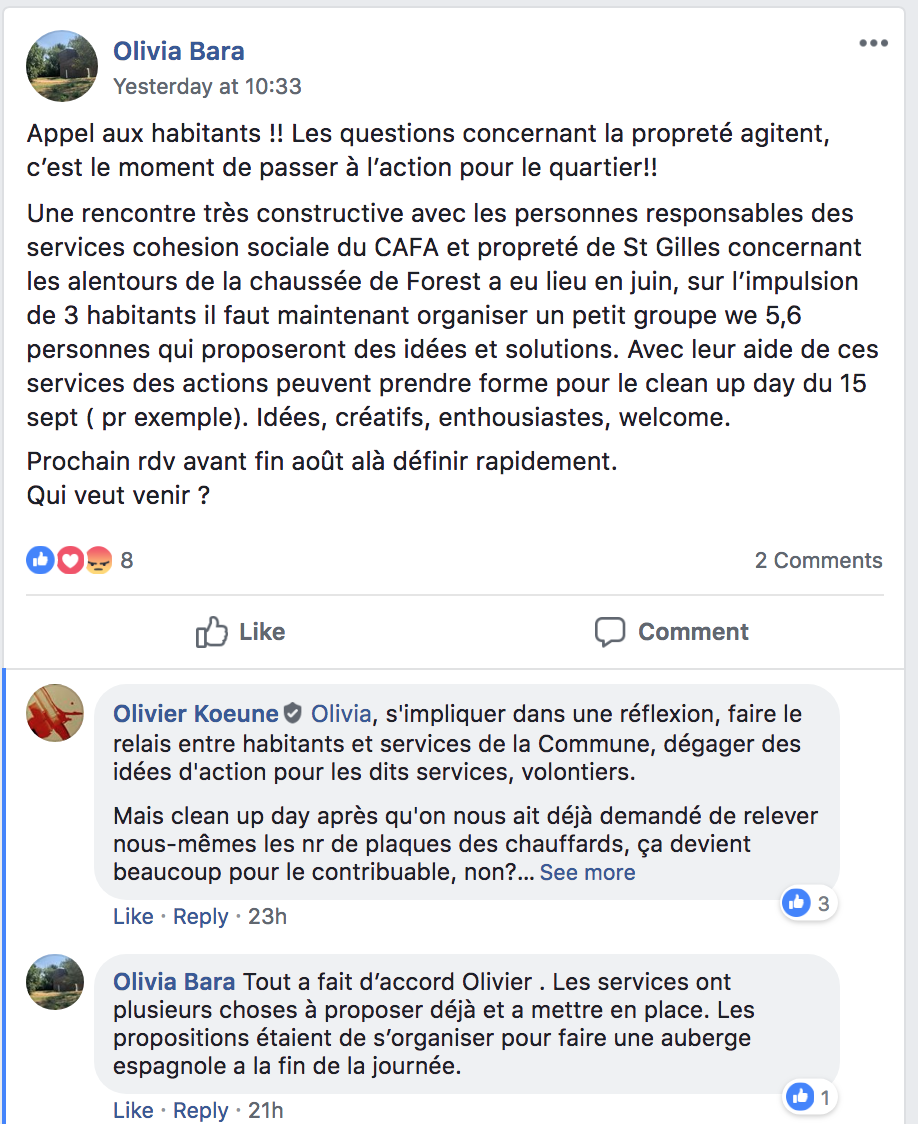This screenshot has height=1124, width=918.
Task: Open the three-dot post options menu
Action: [x=873, y=44]
